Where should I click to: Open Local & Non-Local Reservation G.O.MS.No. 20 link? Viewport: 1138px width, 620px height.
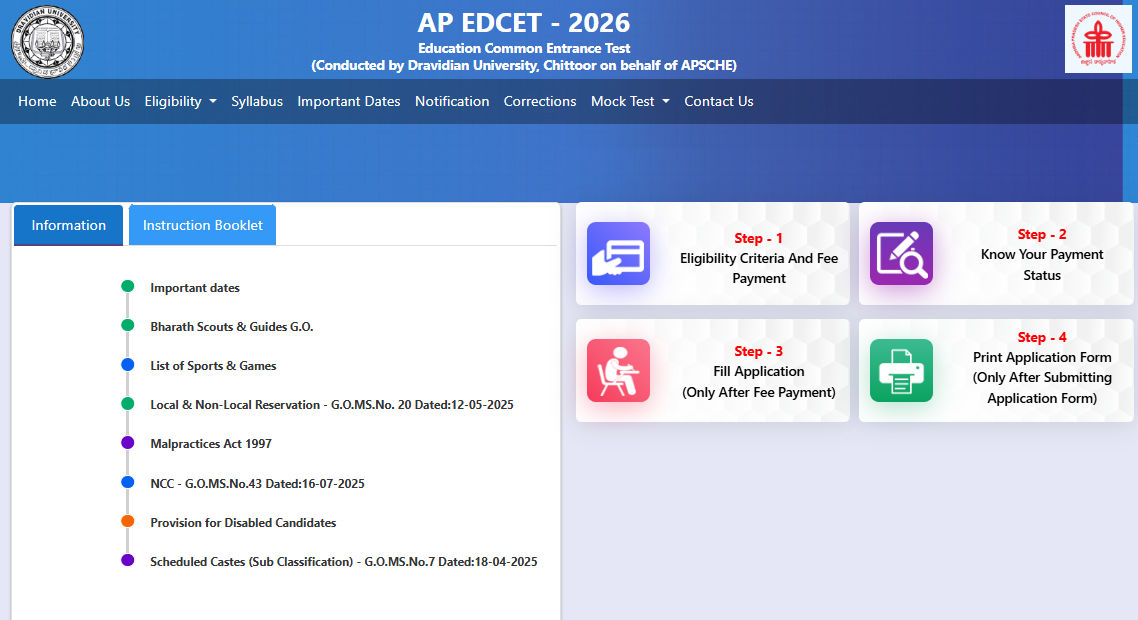tap(332, 405)
